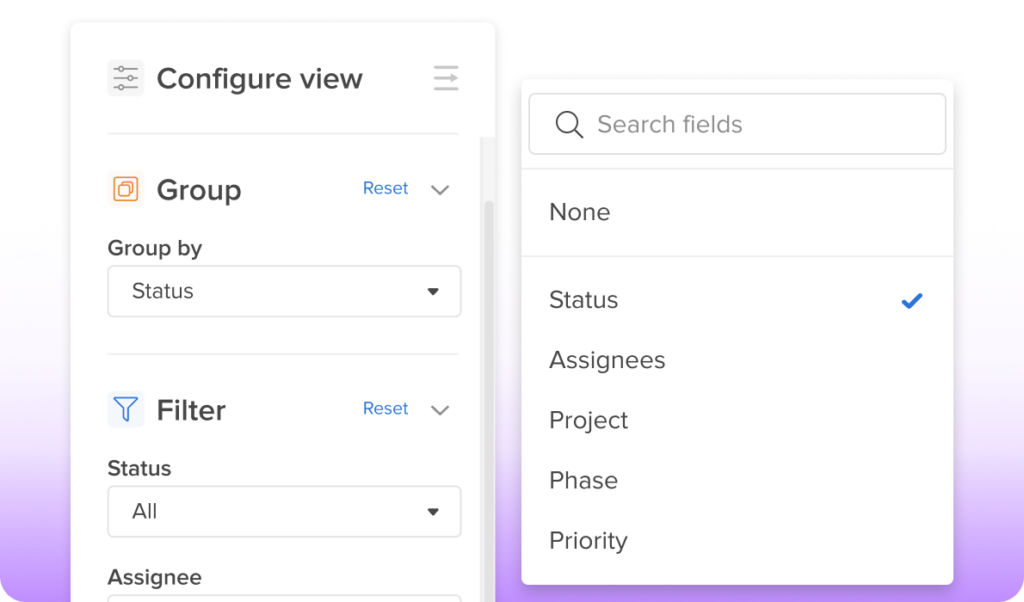This screenshot has width=1024, height=602.
Task: Click the dropdown caret in the Status filter box
Action: (434, 511)
